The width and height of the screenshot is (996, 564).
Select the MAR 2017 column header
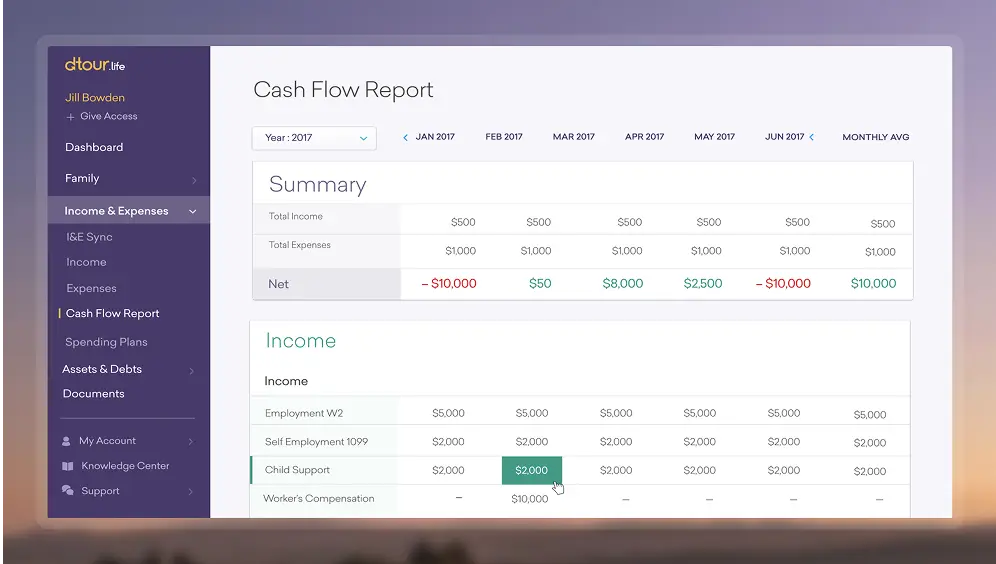[x=574, y=137]
